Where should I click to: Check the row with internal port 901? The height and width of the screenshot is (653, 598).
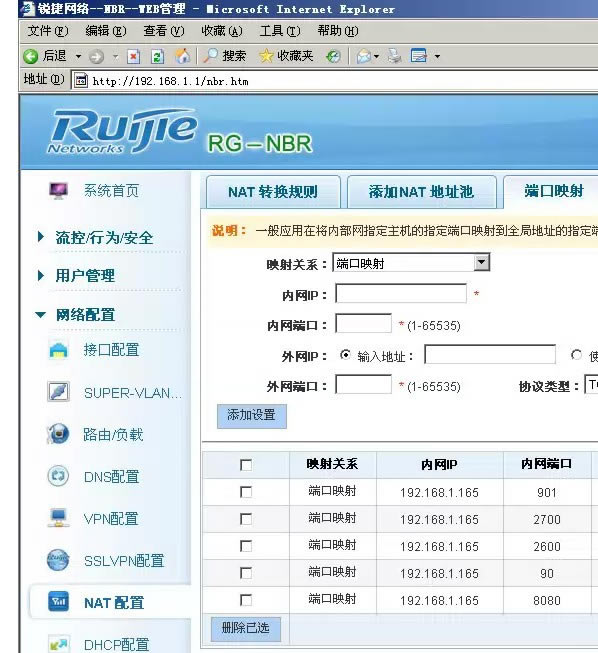(x=246, y=492)
